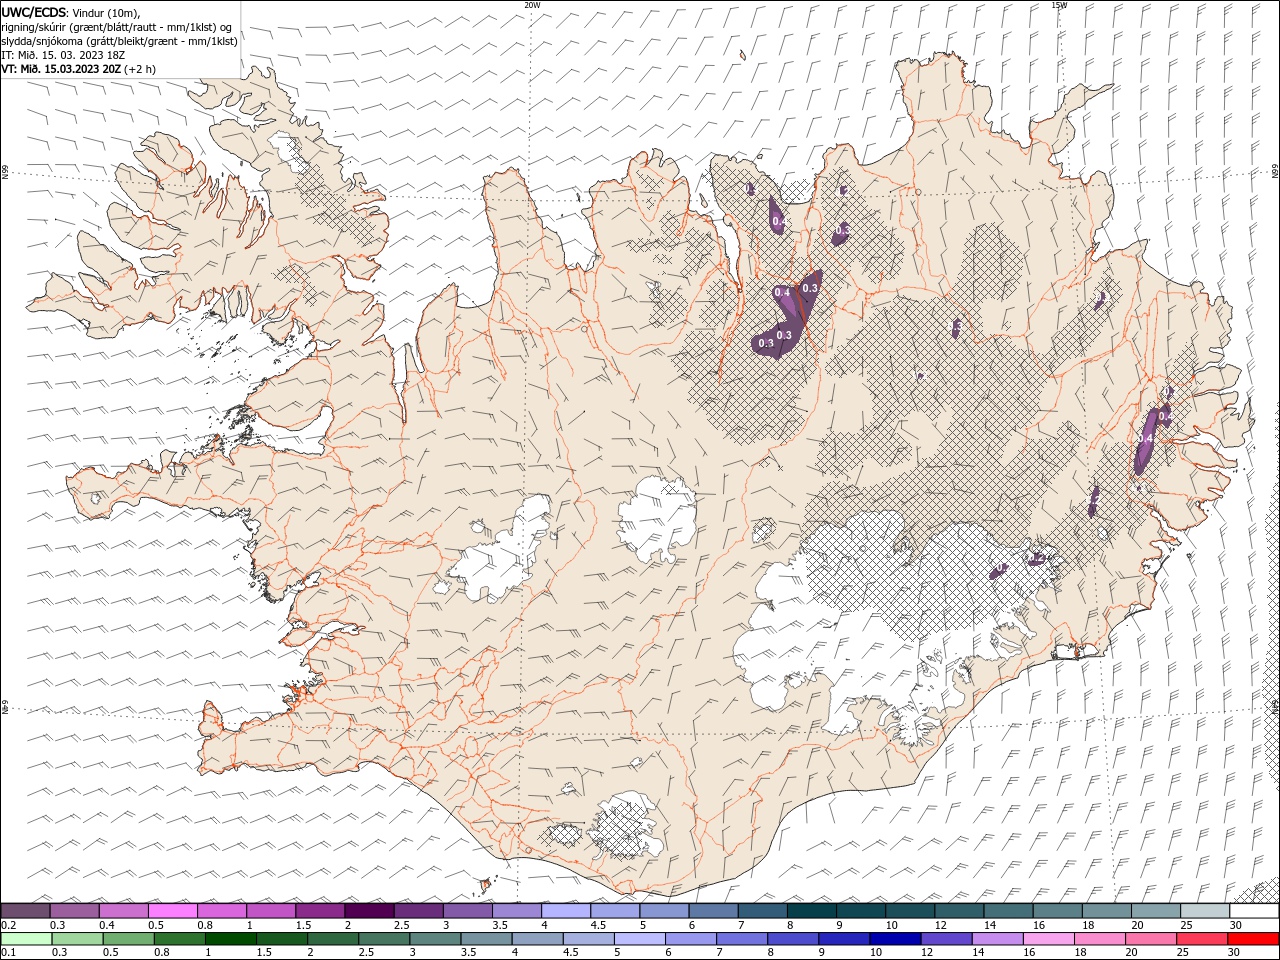1280x960 pixels.
Task: Select the lilac rain swatch at 14
Action: (x=997, y=939)
